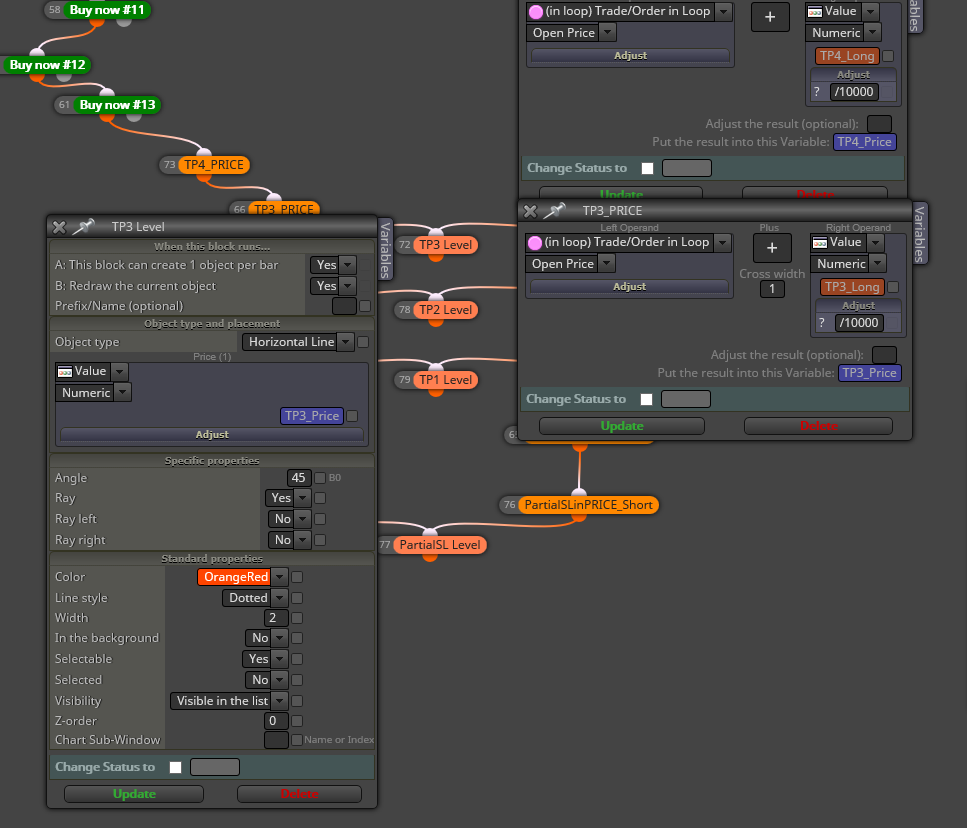
Task: Enable Change Status checkbox in TP3 Level
Action: 176,768
